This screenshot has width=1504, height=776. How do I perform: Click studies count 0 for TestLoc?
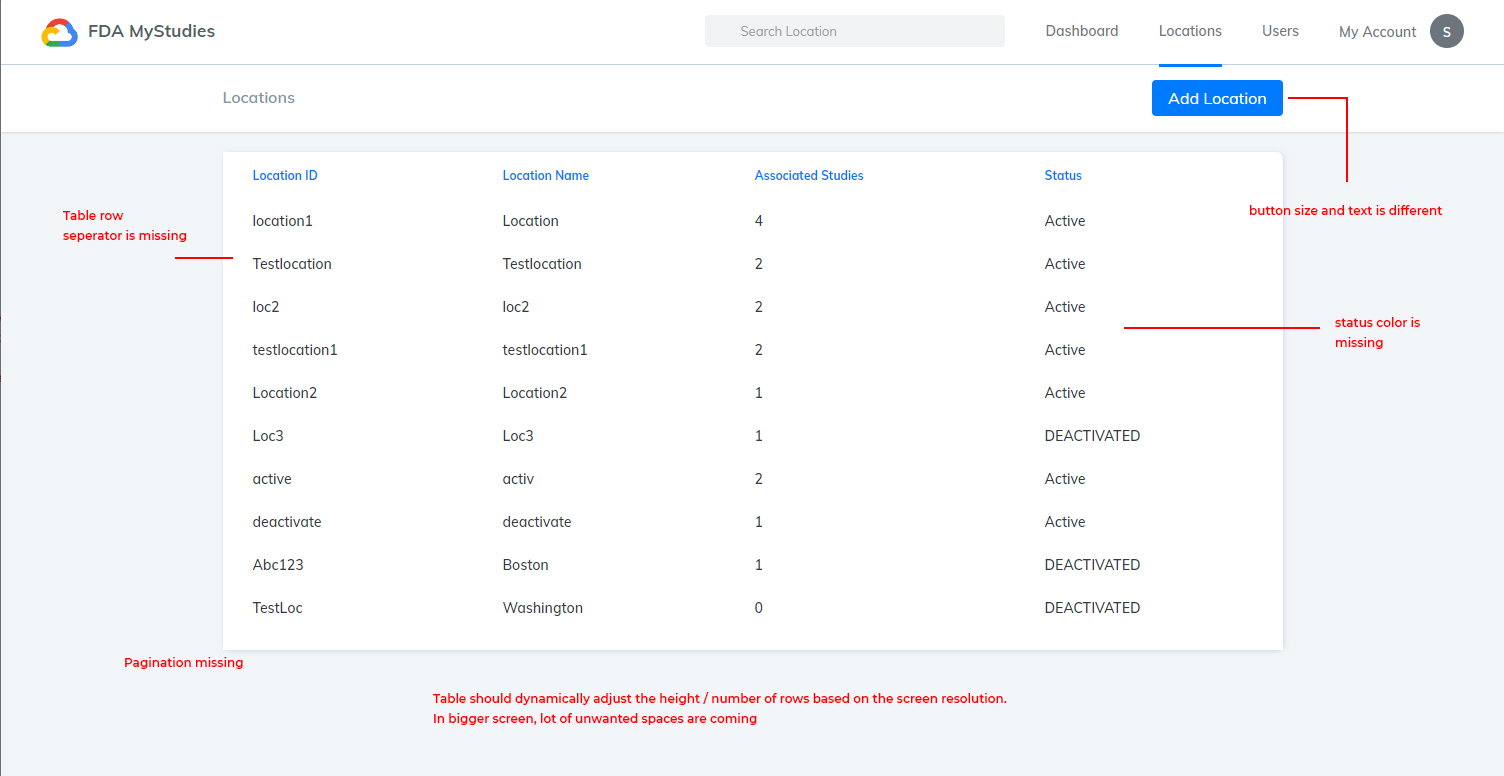pyautogui.click(x=759, y=608)
